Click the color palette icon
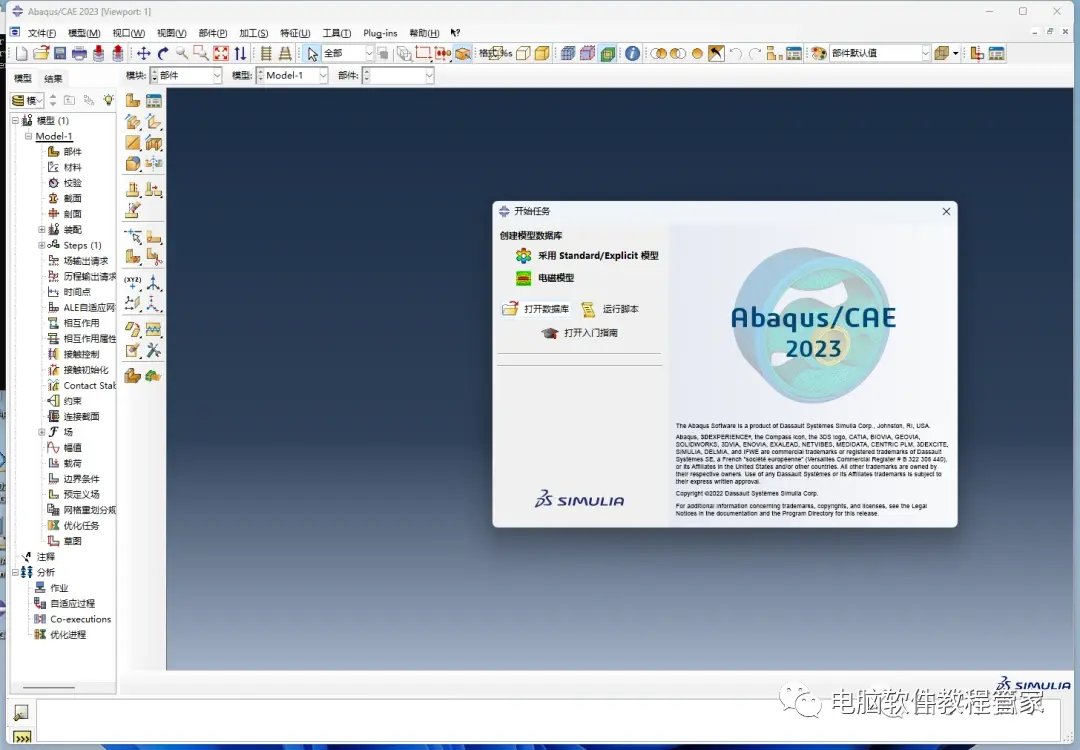The image size is (1080, 750). (x=818, y=53)
